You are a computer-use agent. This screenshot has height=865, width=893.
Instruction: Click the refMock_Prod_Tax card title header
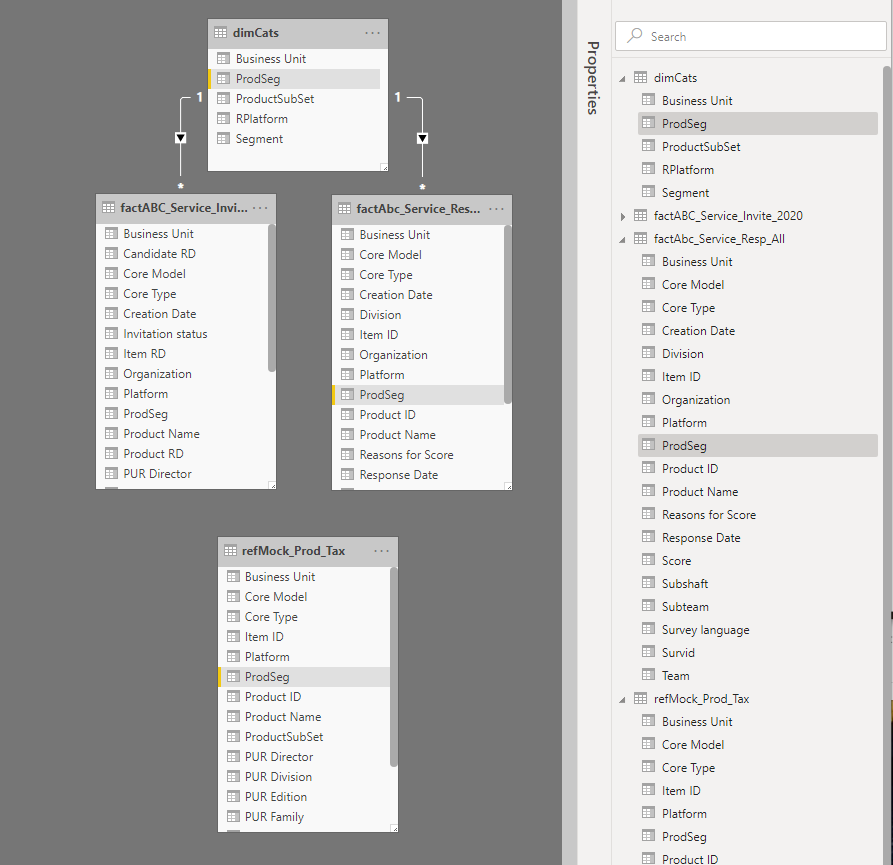click(x=293, y=551)
